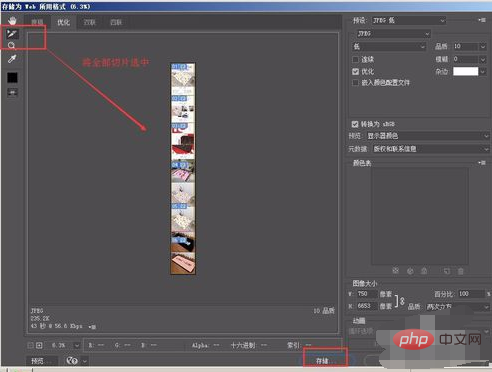Switch to the 四联 4-up tab
Screen dimensions: 492x372
[x=116, y=22]
